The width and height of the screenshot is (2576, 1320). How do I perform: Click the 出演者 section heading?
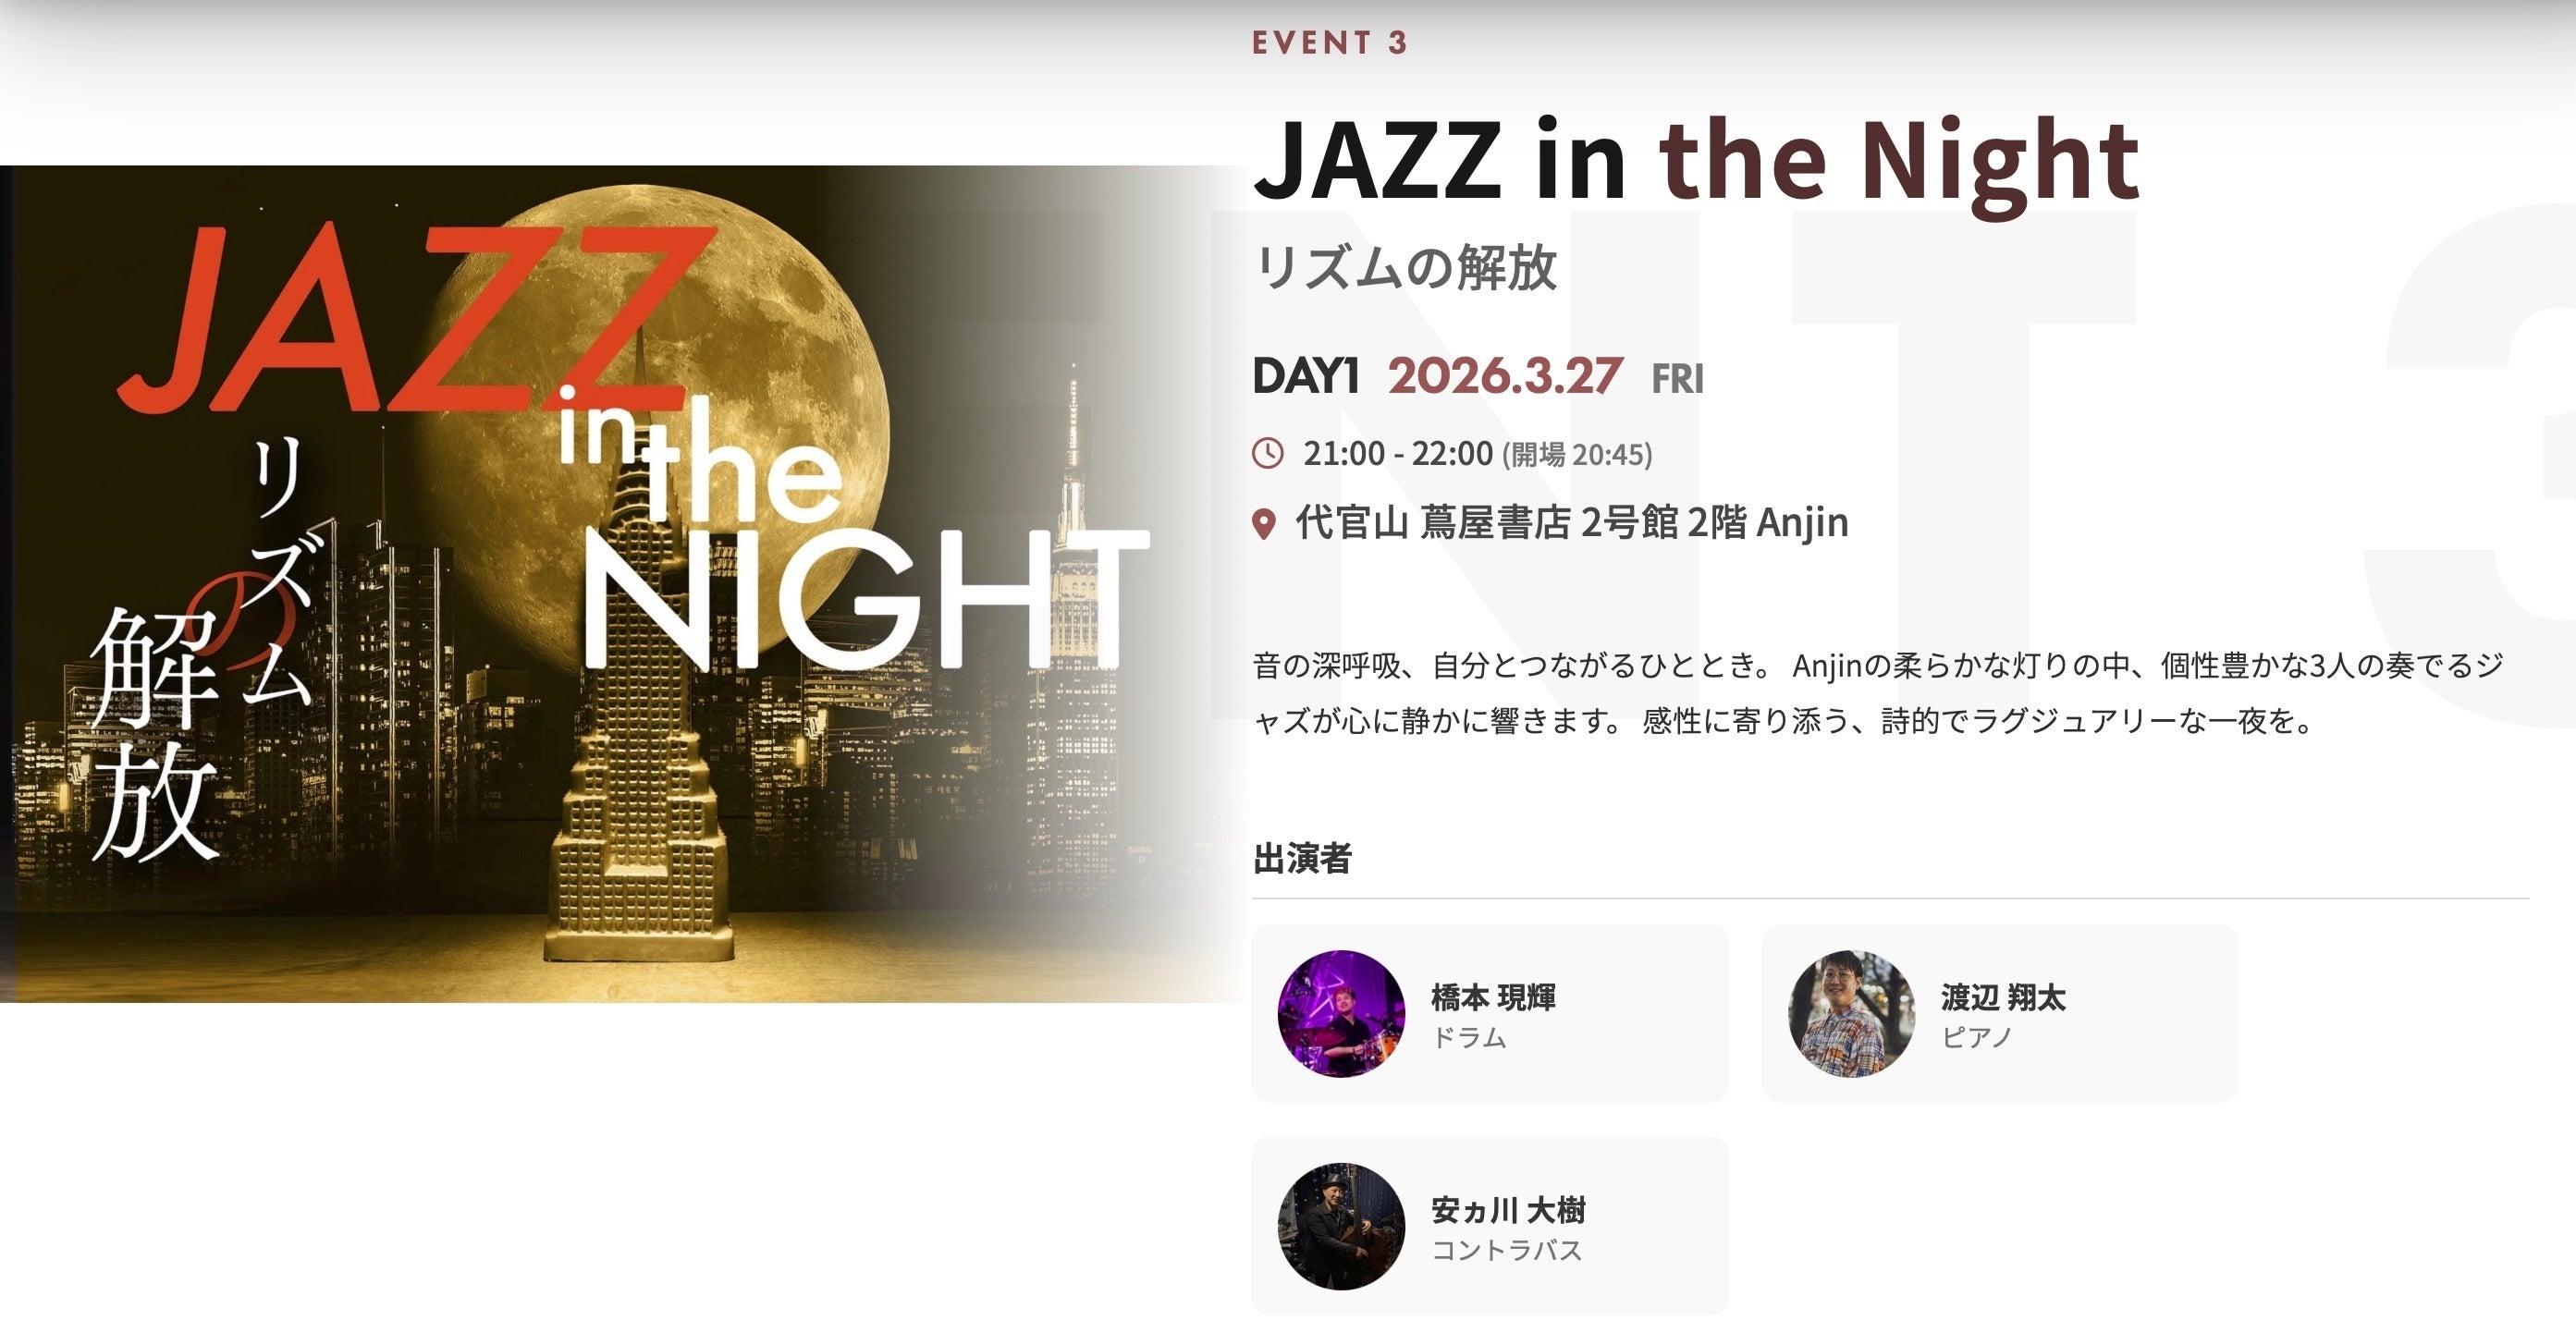pyautogui.click(x=1302, y=858)
